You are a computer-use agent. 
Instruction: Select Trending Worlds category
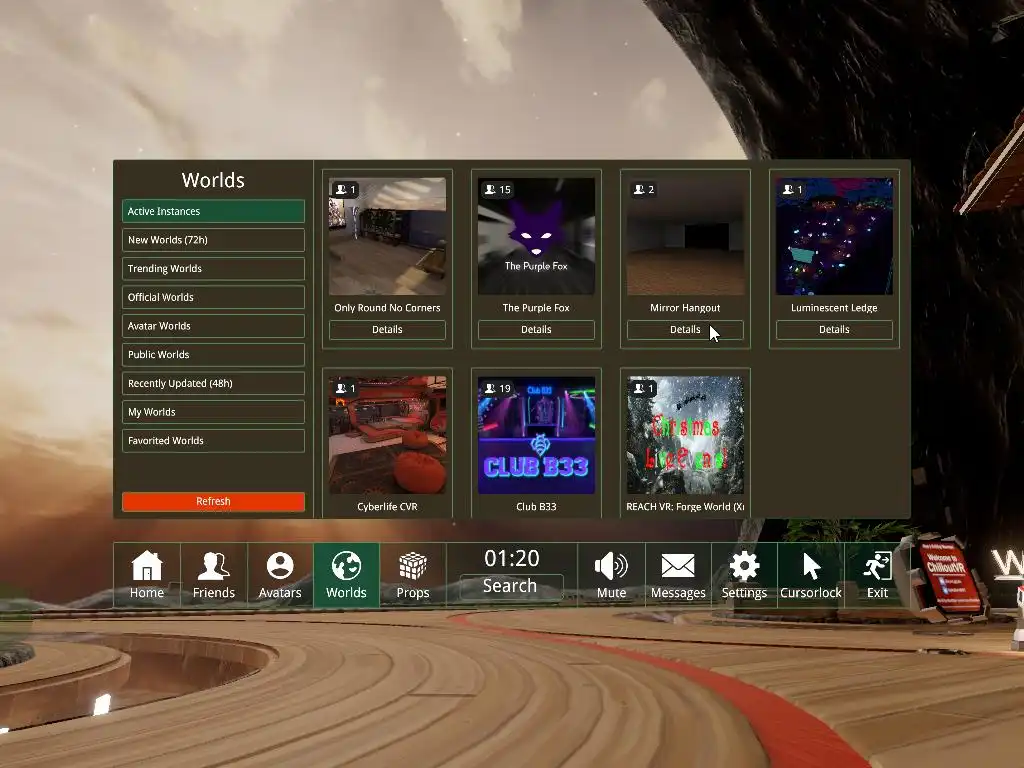[x=213, y=268]
